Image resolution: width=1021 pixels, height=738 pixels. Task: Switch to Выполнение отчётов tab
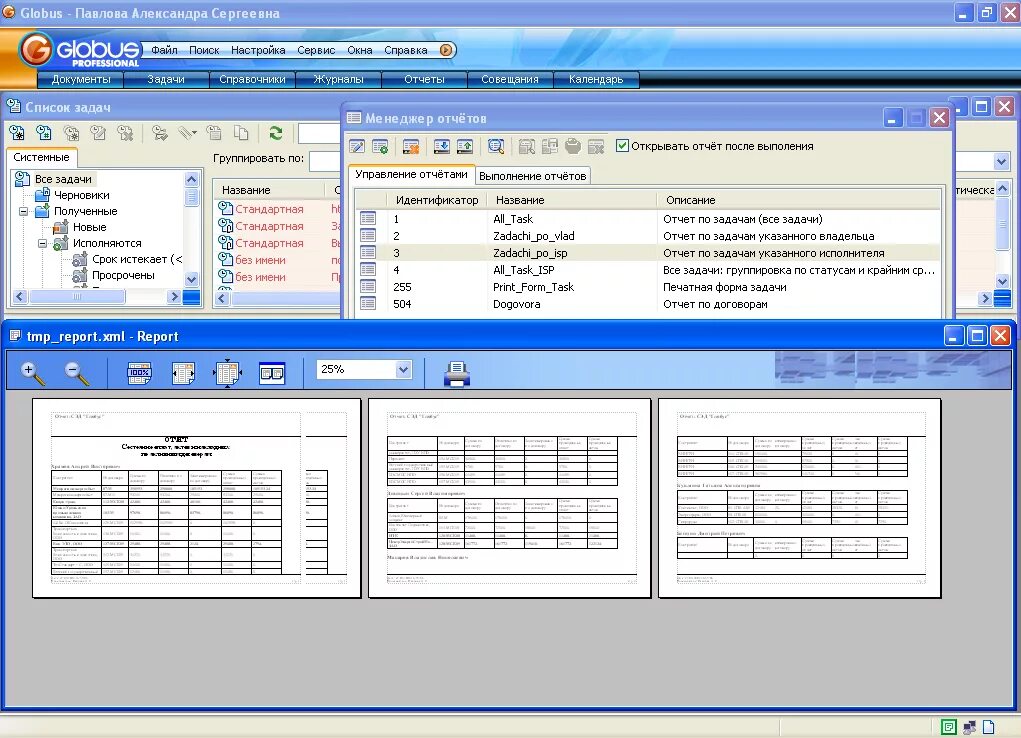(x=533, y=176)
